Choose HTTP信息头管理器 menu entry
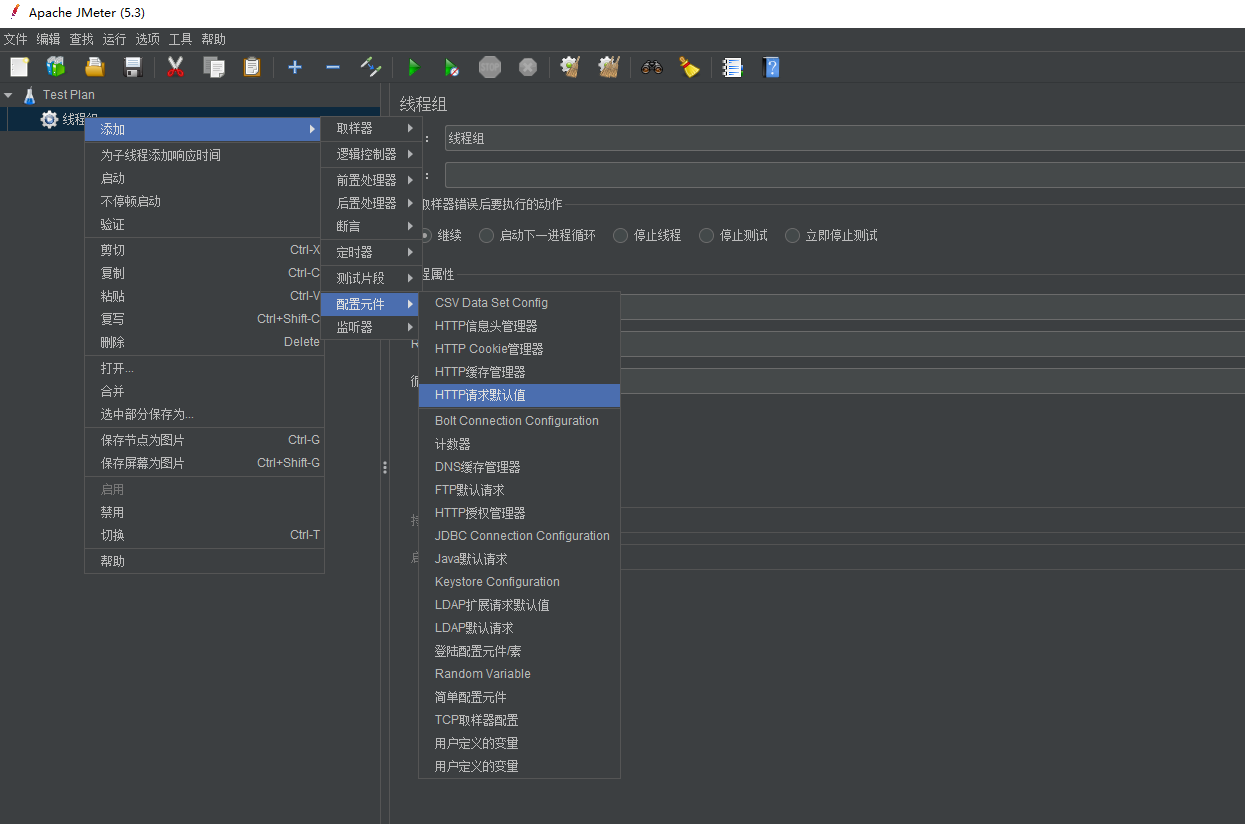The image size is (1245, 824). pyautogui.click(x=519, y=326)
